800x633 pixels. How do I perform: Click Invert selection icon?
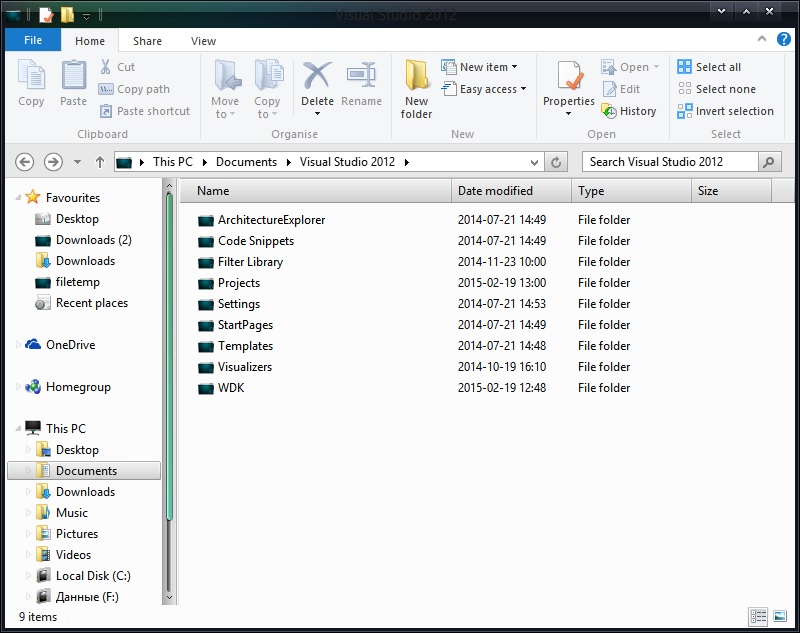[684, 111]
